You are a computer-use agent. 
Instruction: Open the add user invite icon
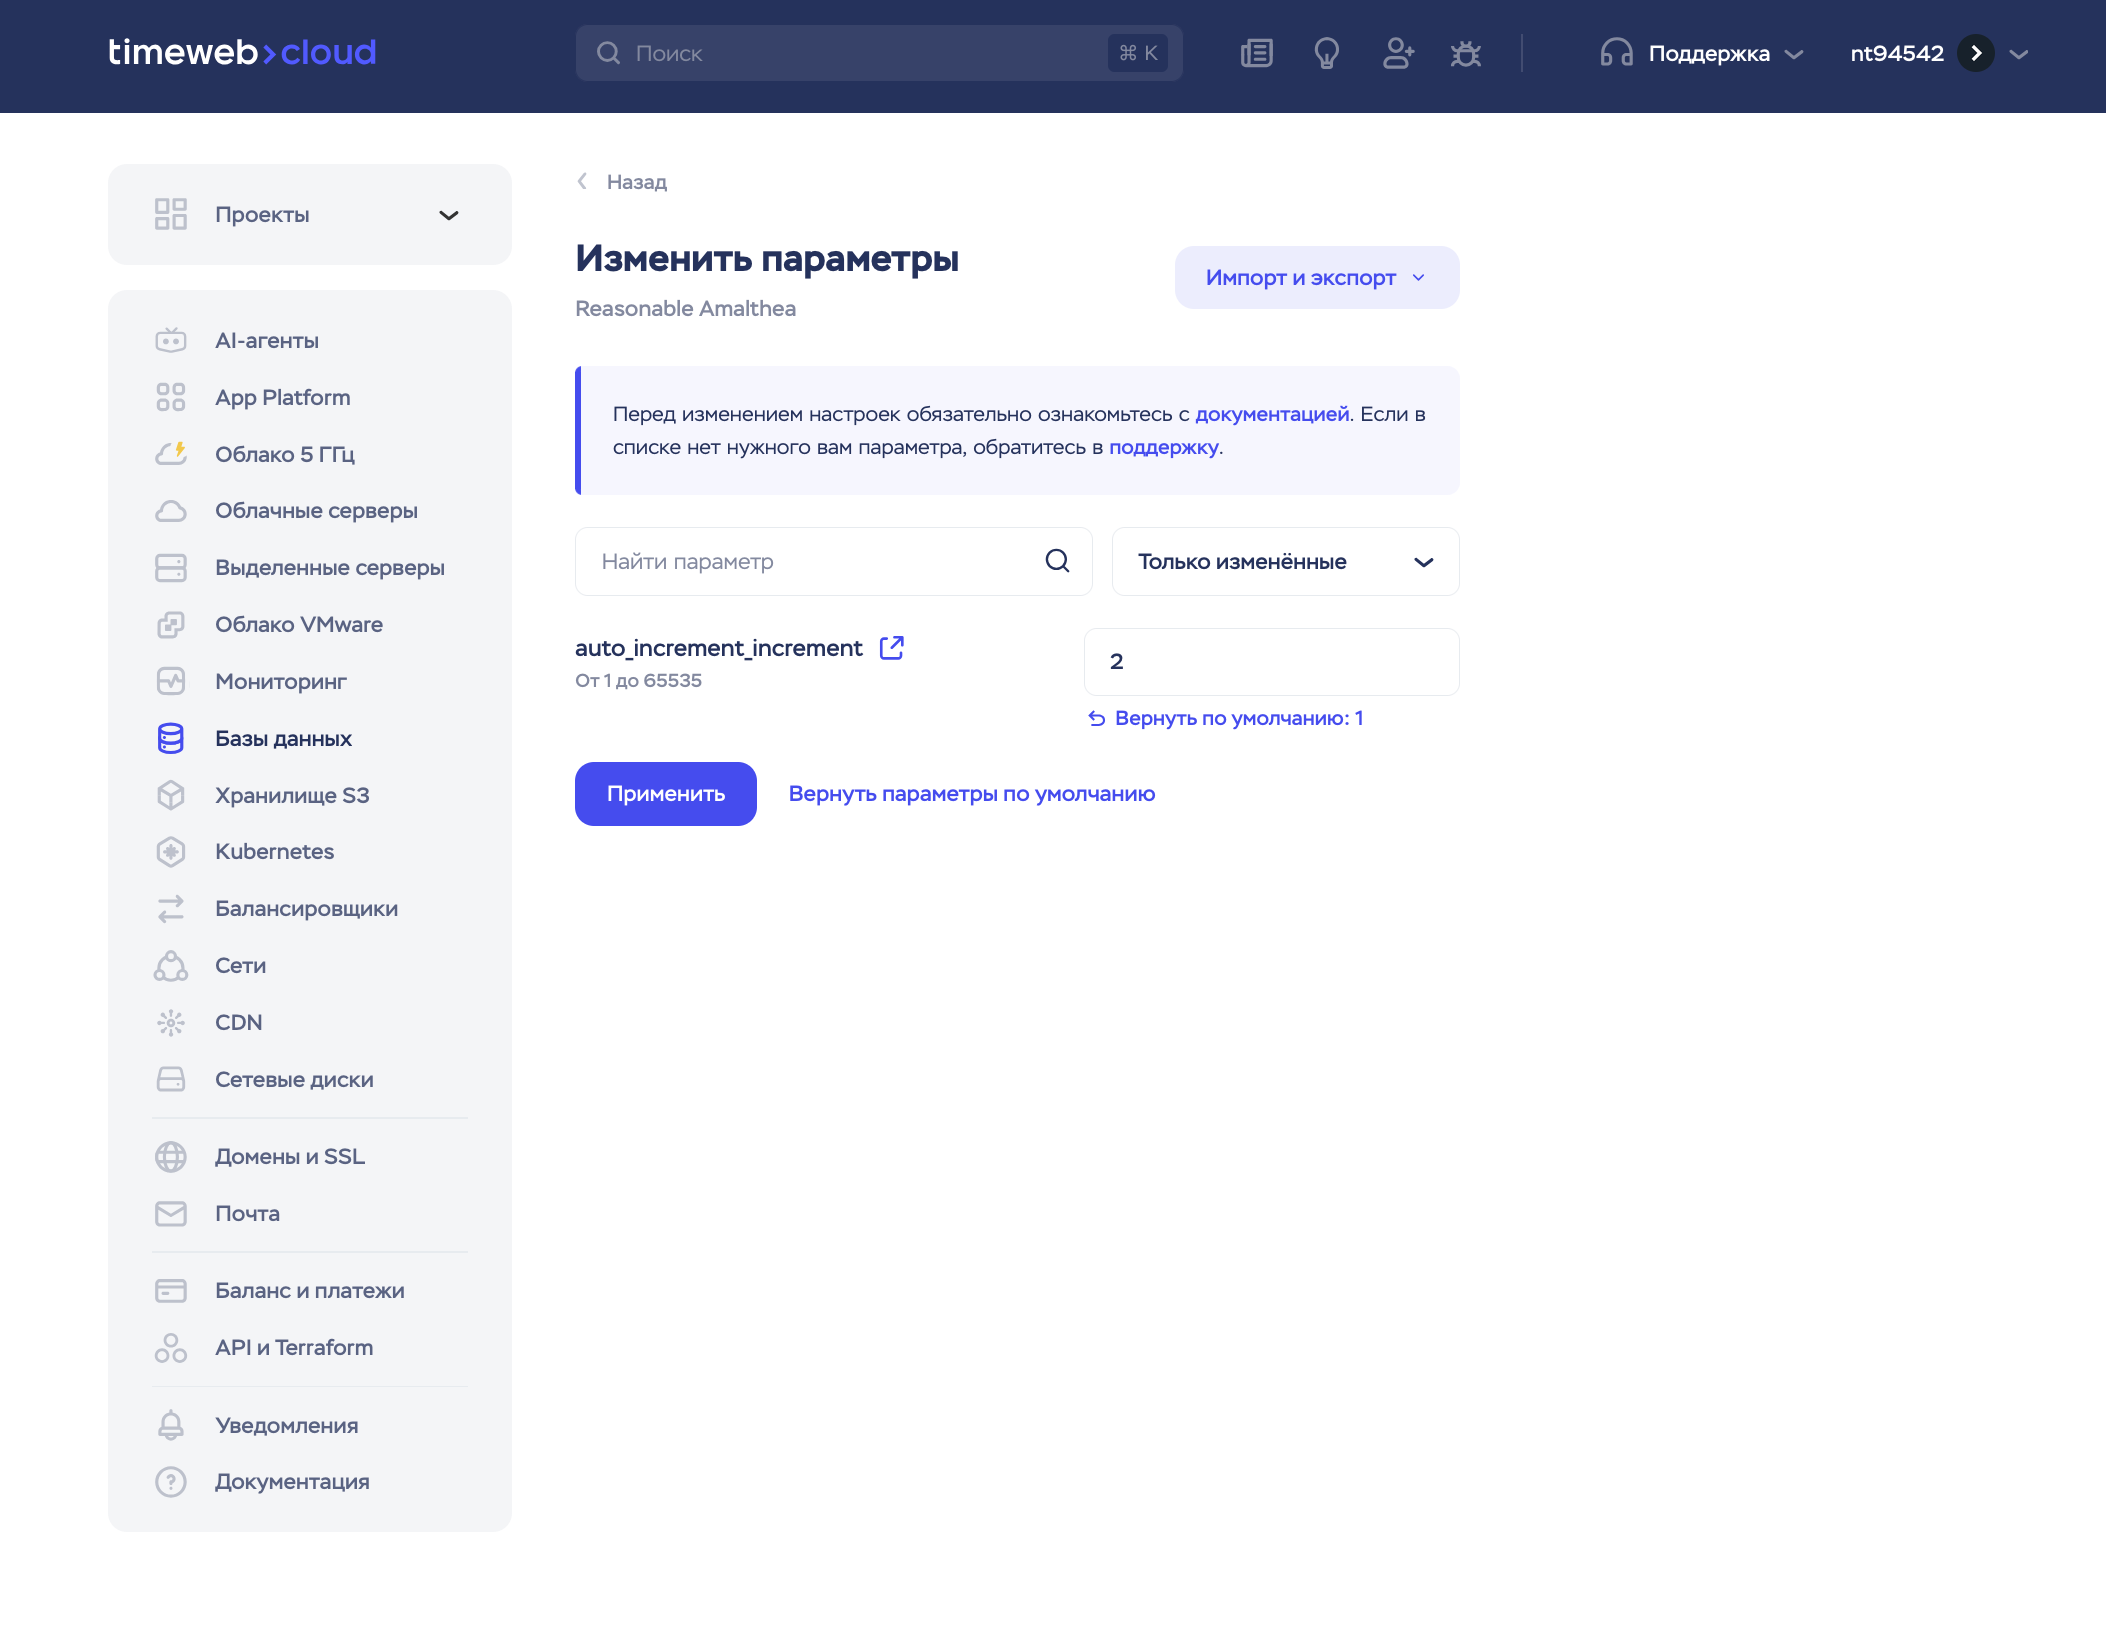pyautogui.click(x=1397, y=53)
